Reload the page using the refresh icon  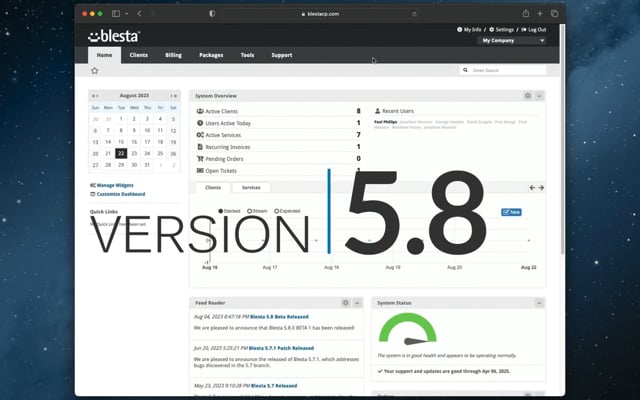pos(414,14)
